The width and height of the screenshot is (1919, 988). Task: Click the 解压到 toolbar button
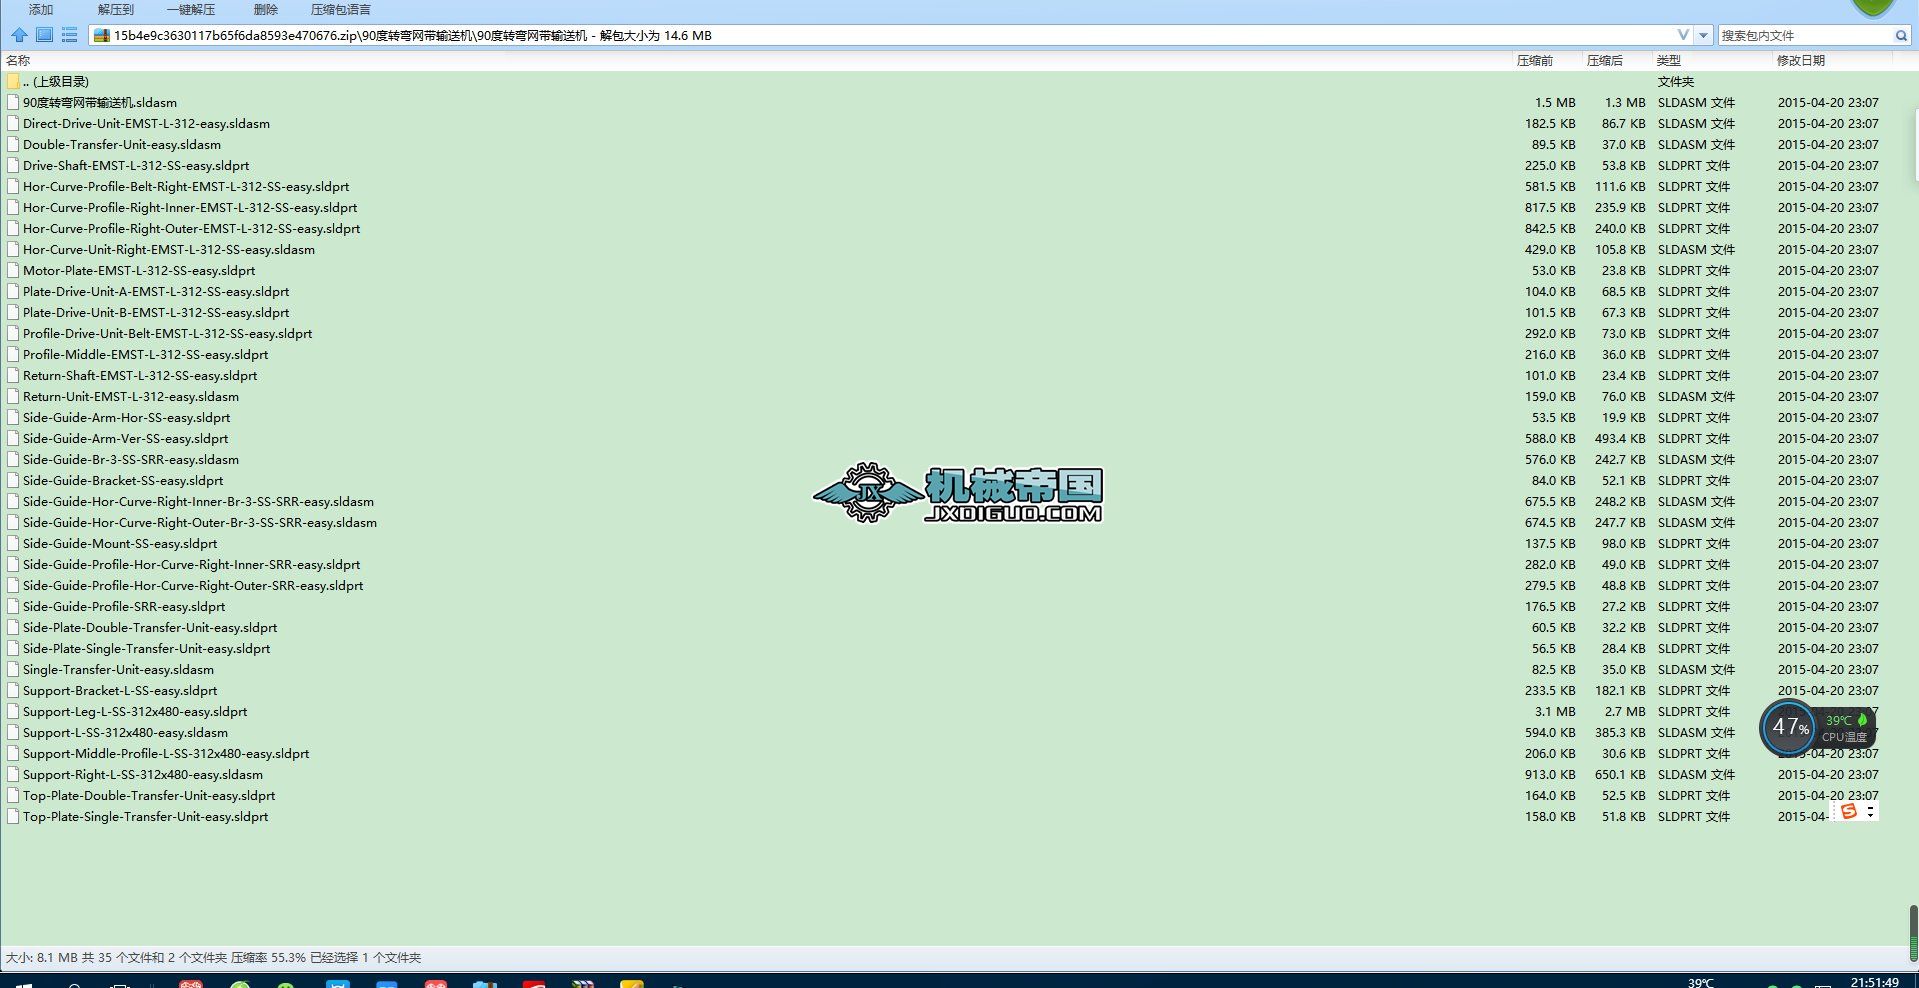[116, 10]
